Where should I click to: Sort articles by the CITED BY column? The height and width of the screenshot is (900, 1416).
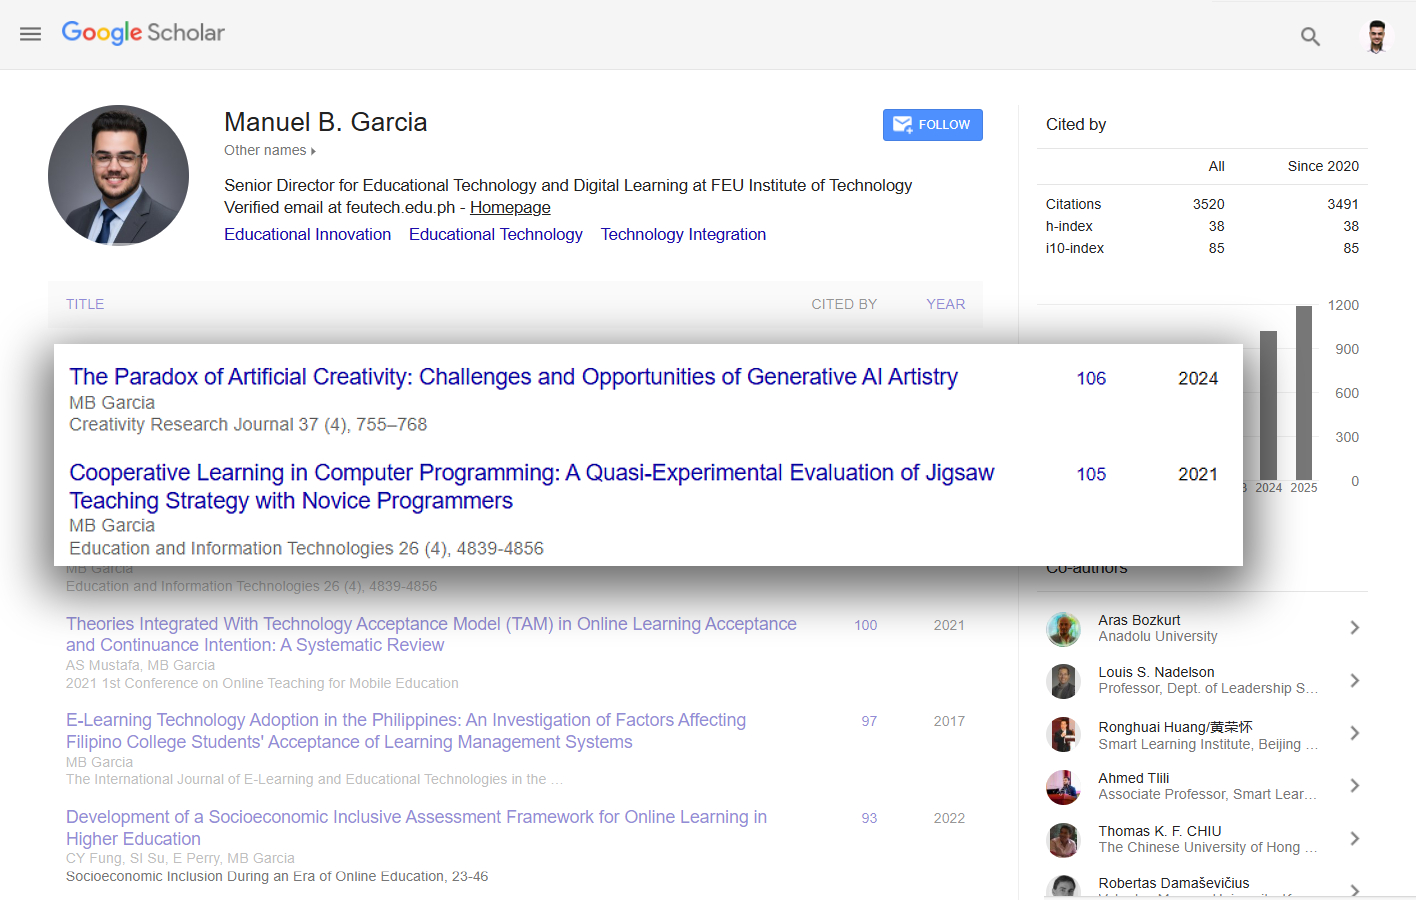[844, 304]
